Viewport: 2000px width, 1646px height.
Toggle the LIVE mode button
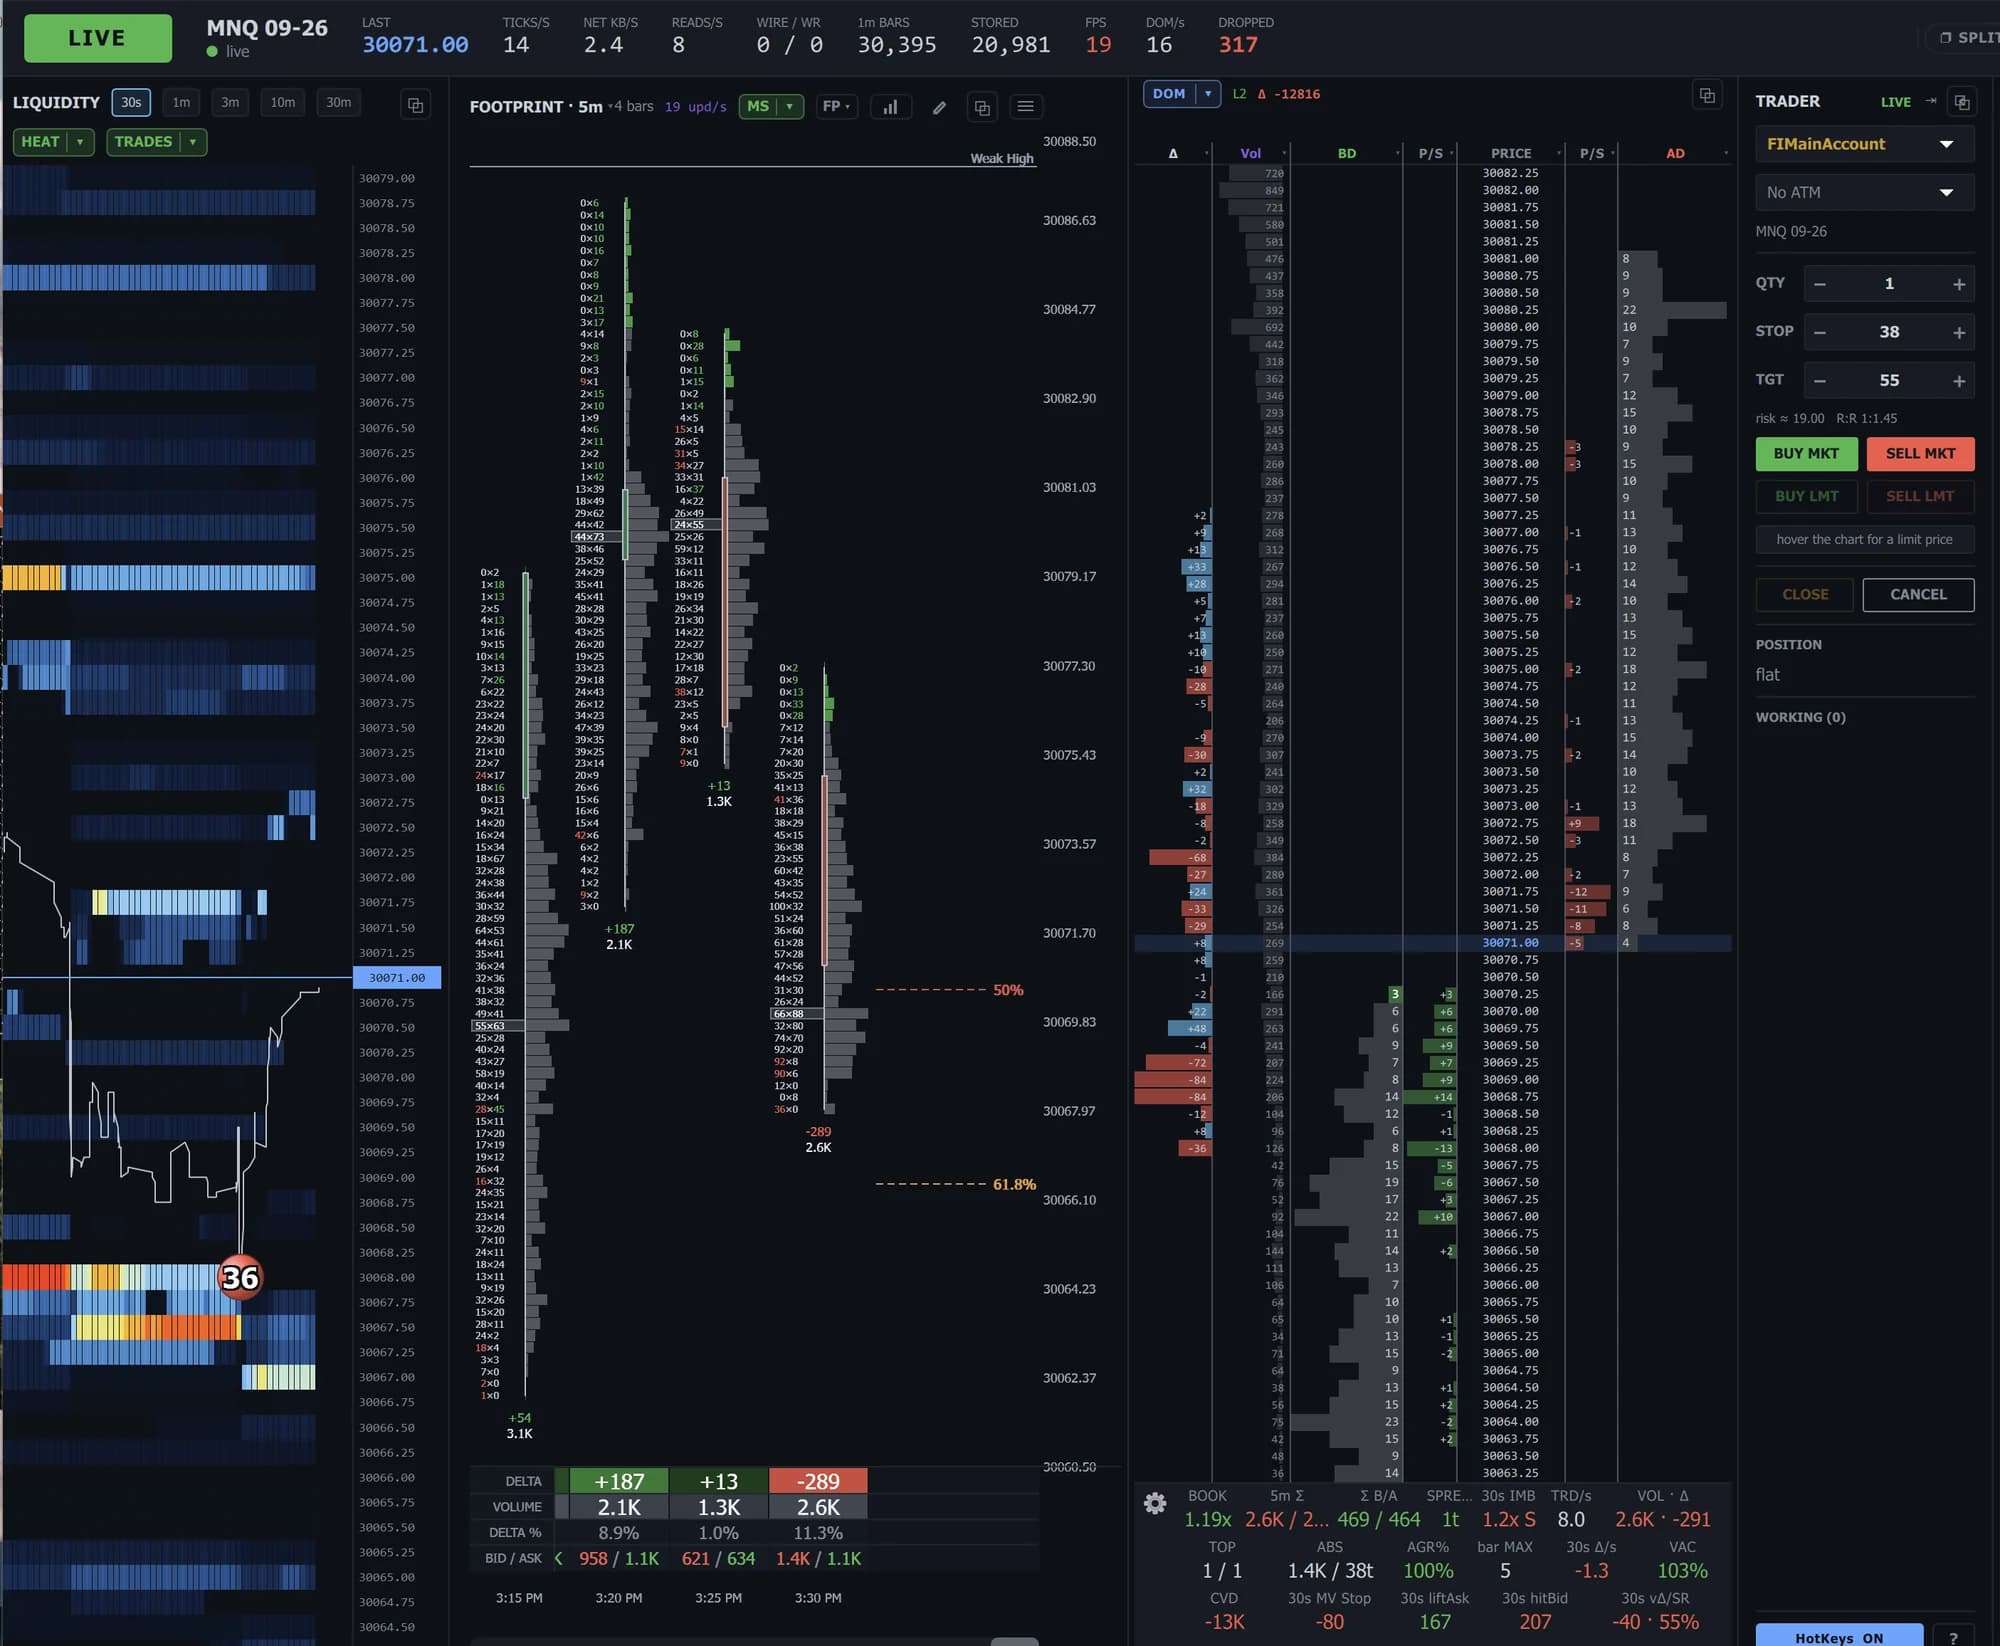[97, 38]
